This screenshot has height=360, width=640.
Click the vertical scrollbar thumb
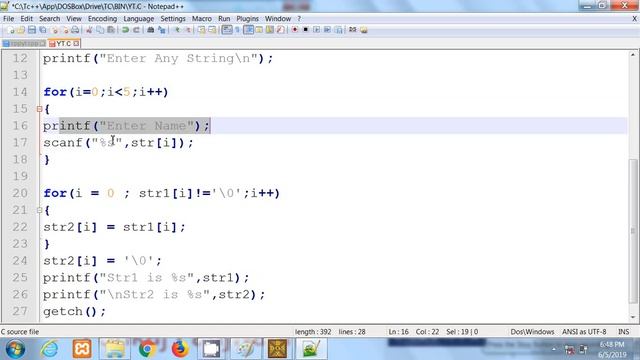[x=633, y=231]
